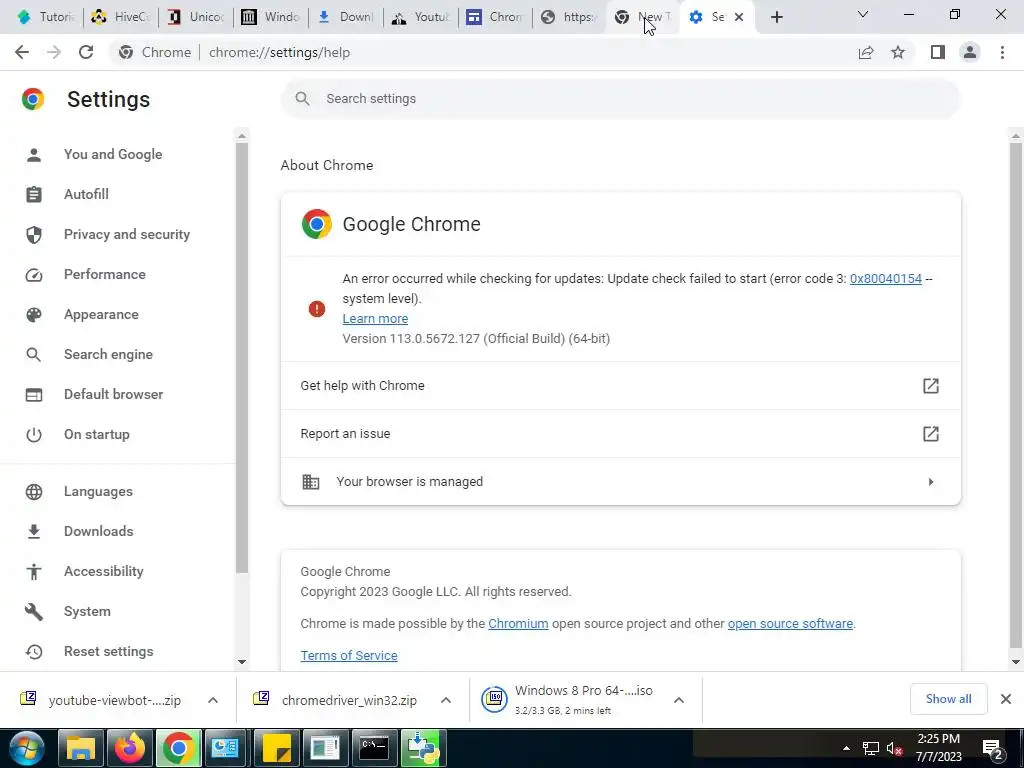Open the You and Google settings section
The image size is (1024, 768).
pos(112,154)
